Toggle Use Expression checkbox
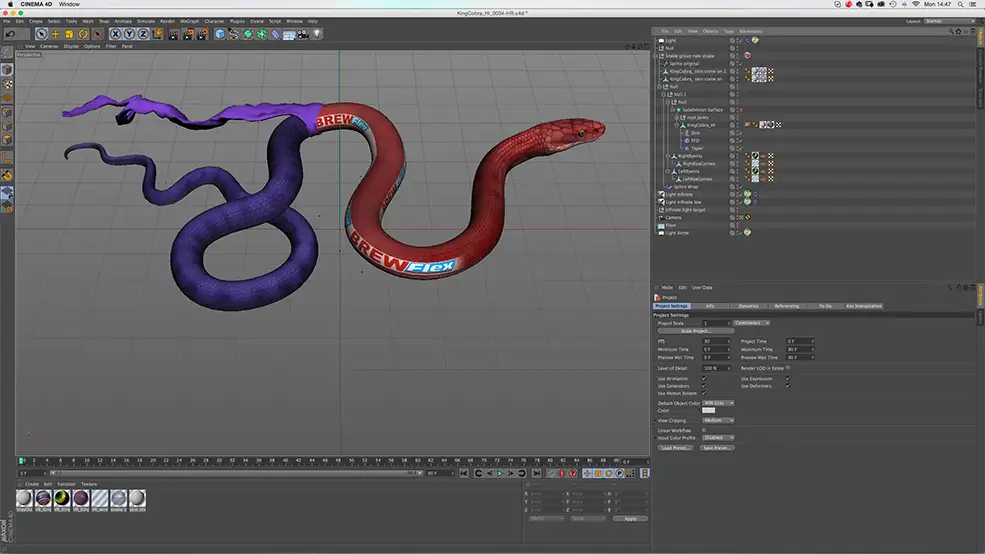This screenshot has height=554, width=985. tap(788, 379)
